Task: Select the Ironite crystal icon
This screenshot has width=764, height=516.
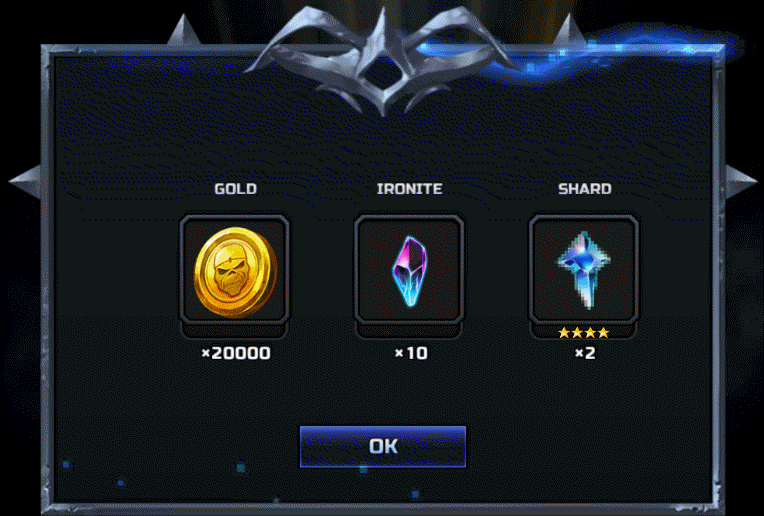Action: point(409,271)
